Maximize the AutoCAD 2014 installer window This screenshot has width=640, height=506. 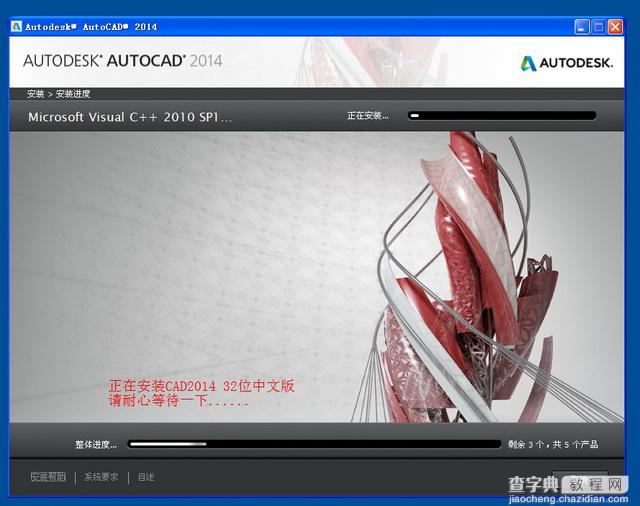coord(598,27)
